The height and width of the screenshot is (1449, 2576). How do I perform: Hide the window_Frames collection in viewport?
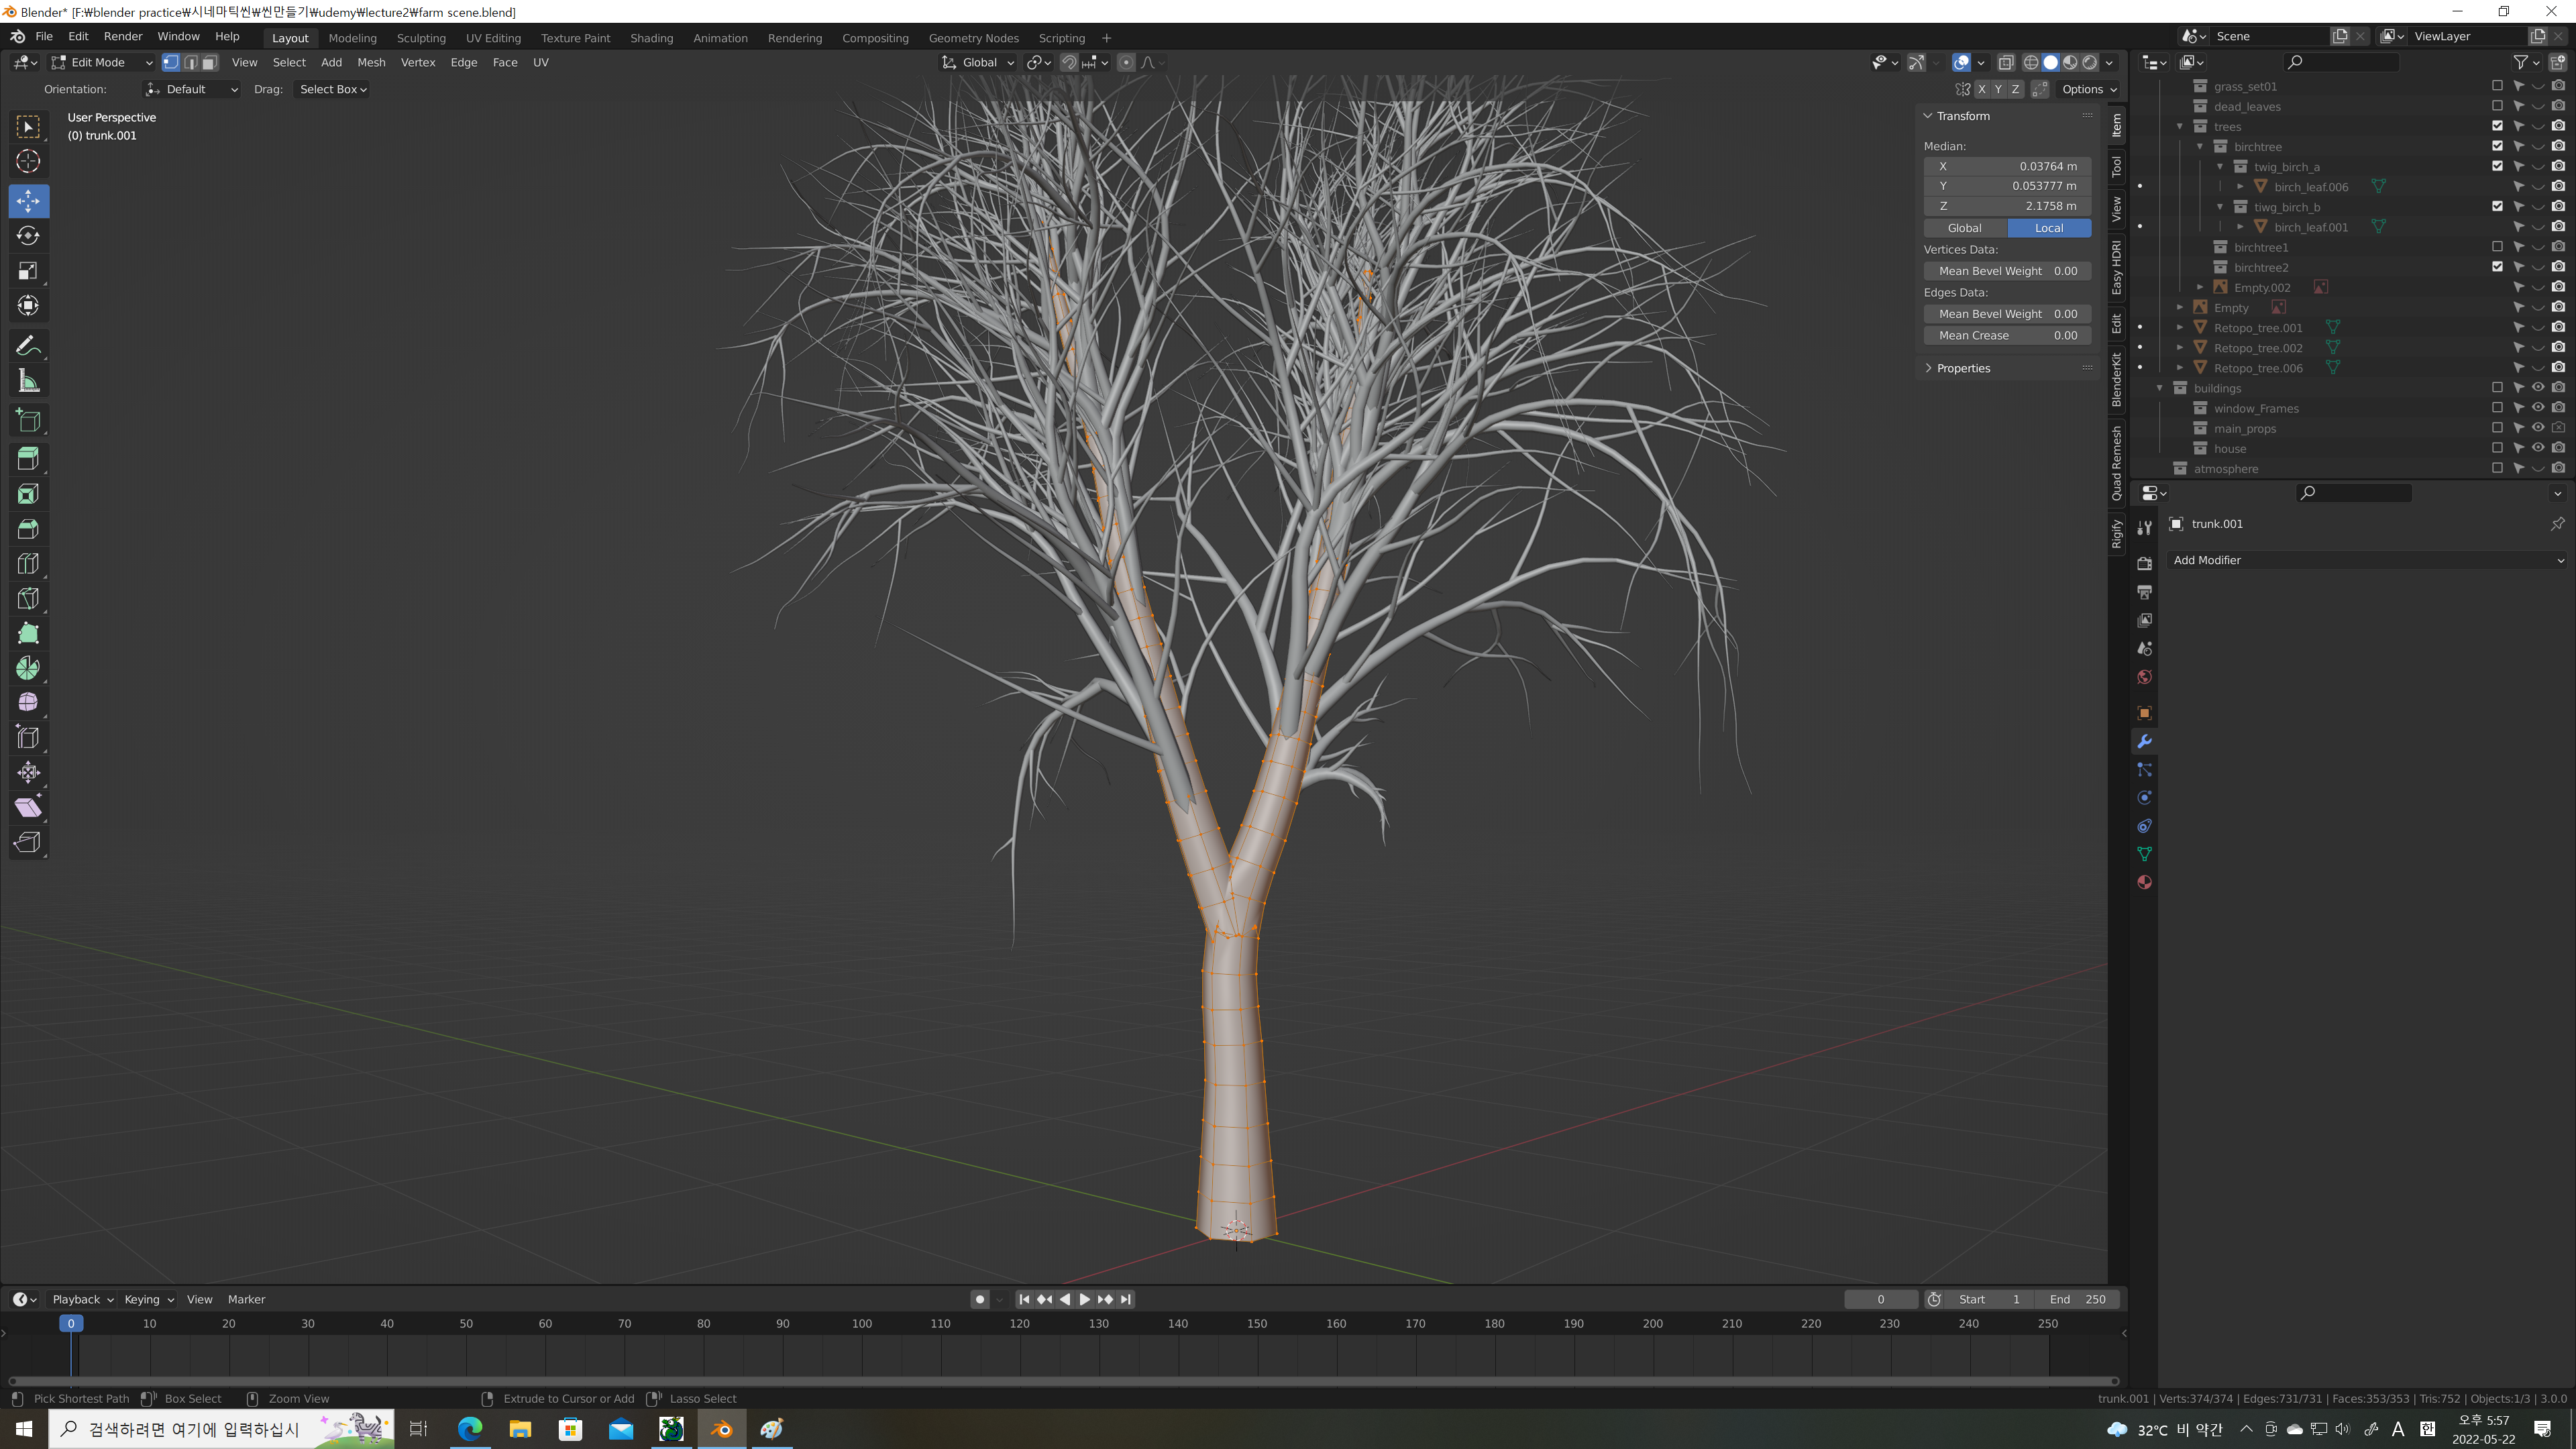click(x=2538, y=408)
